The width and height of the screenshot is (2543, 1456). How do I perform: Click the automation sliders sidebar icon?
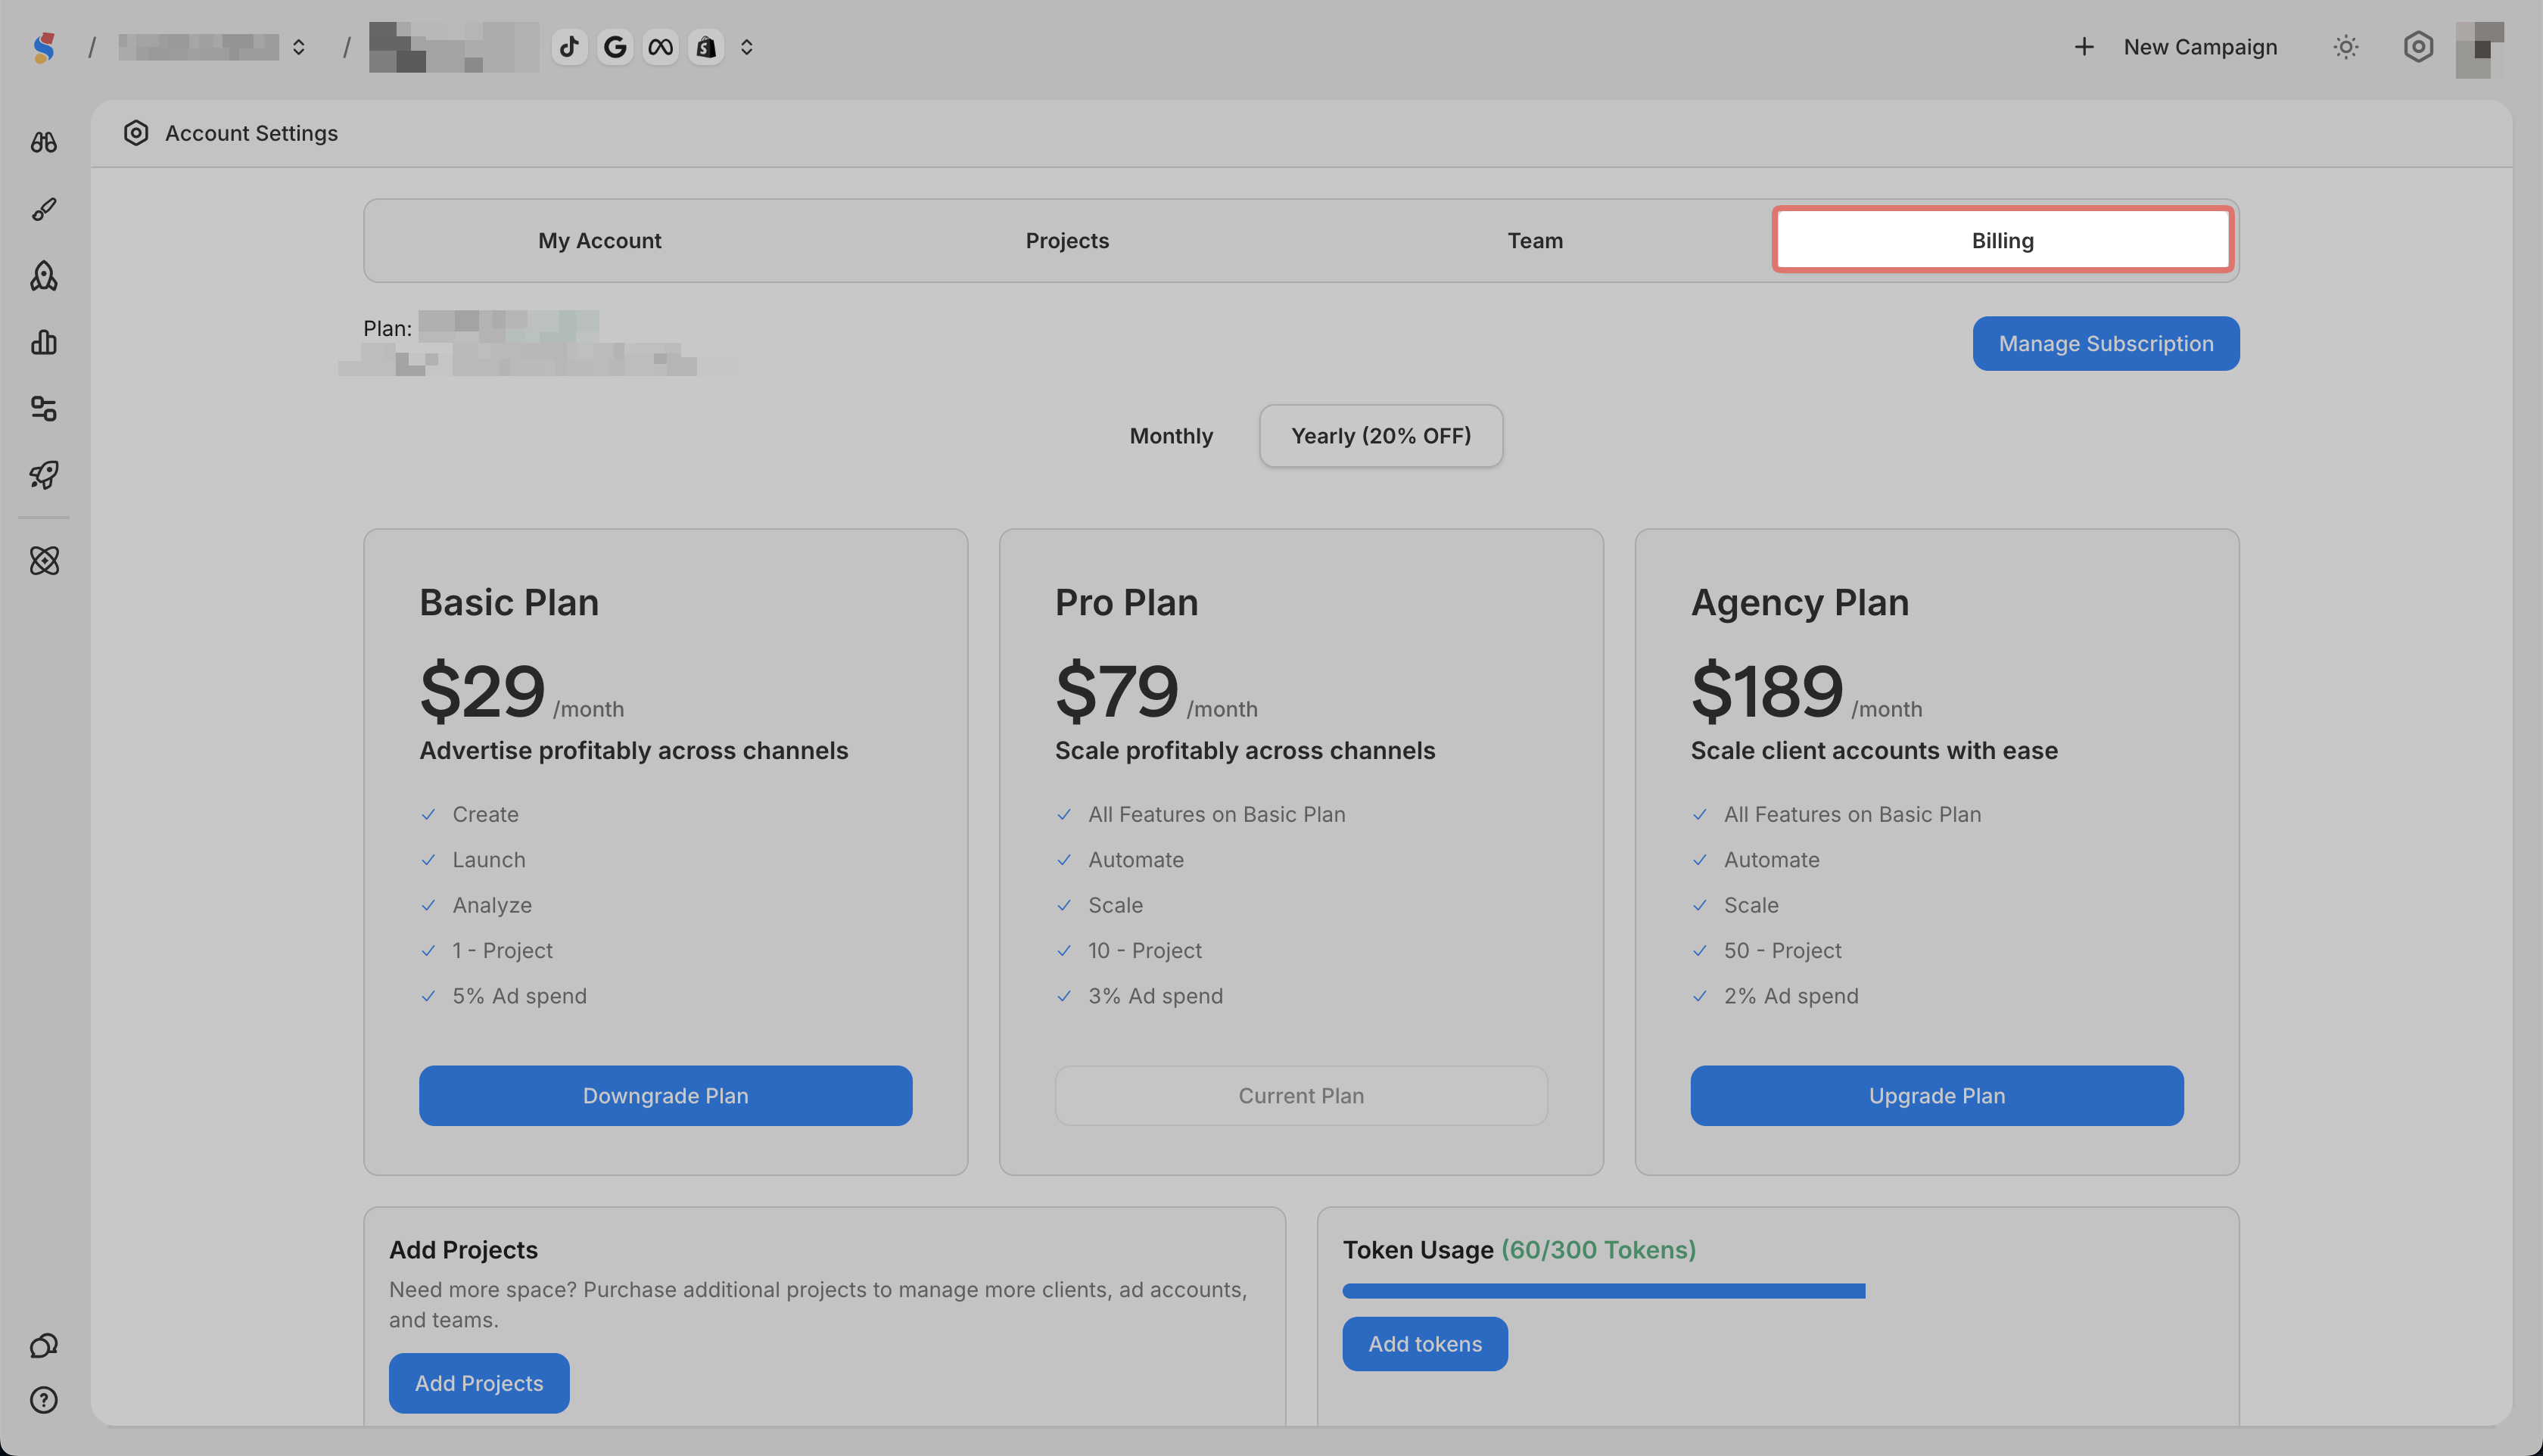(x=44, y=408)
